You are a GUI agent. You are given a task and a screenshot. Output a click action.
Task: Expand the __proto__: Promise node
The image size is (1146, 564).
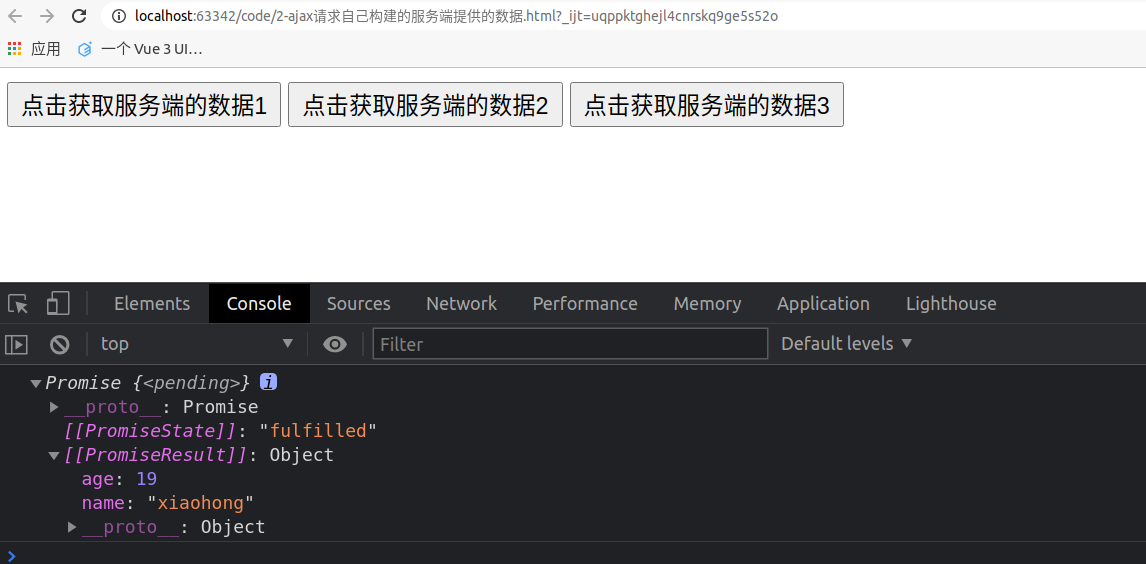coord(53,406)
